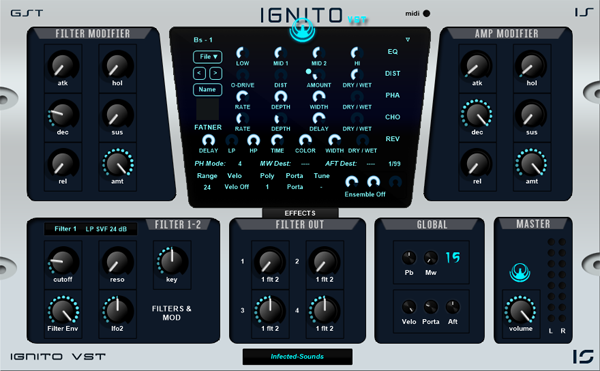Adjust the O-DRIVE knob
600x371 pixels.
click(x=242, y=75)
